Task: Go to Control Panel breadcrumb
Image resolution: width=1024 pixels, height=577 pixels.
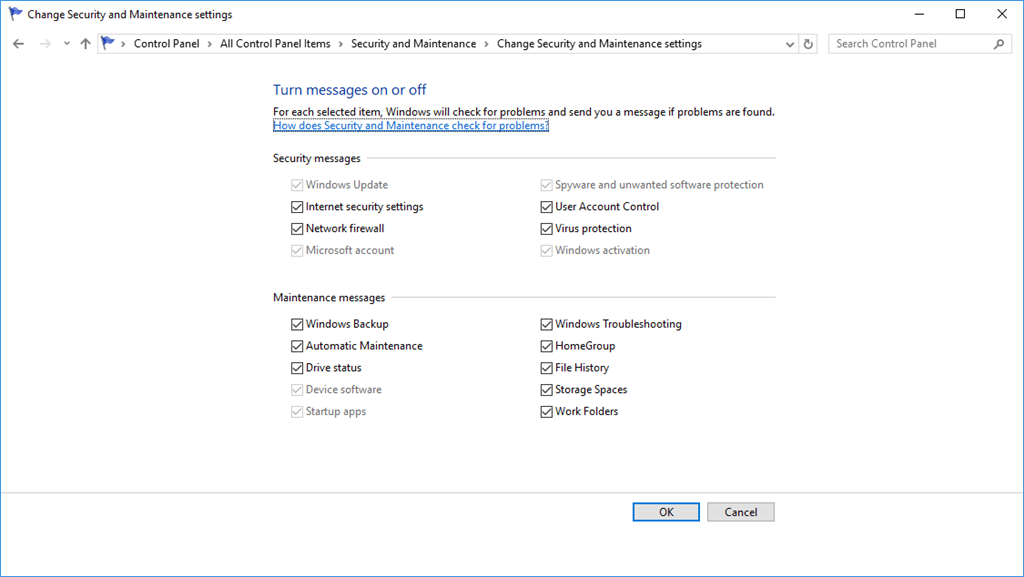Action: [x=166, y=44]
